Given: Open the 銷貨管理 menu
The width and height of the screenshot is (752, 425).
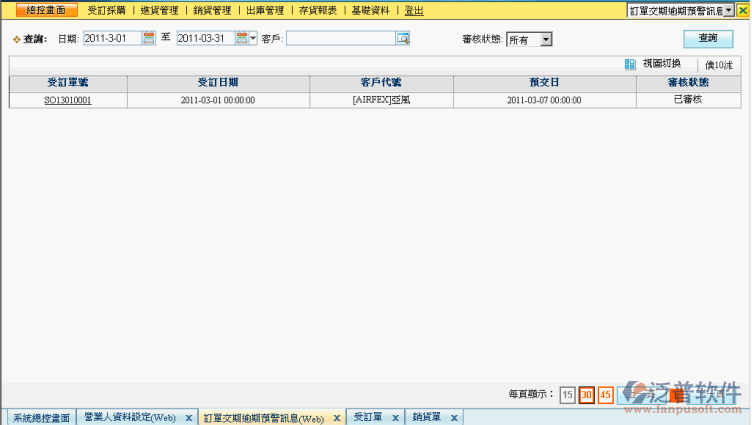Looking at the screenshot, I should pos(212,10).
